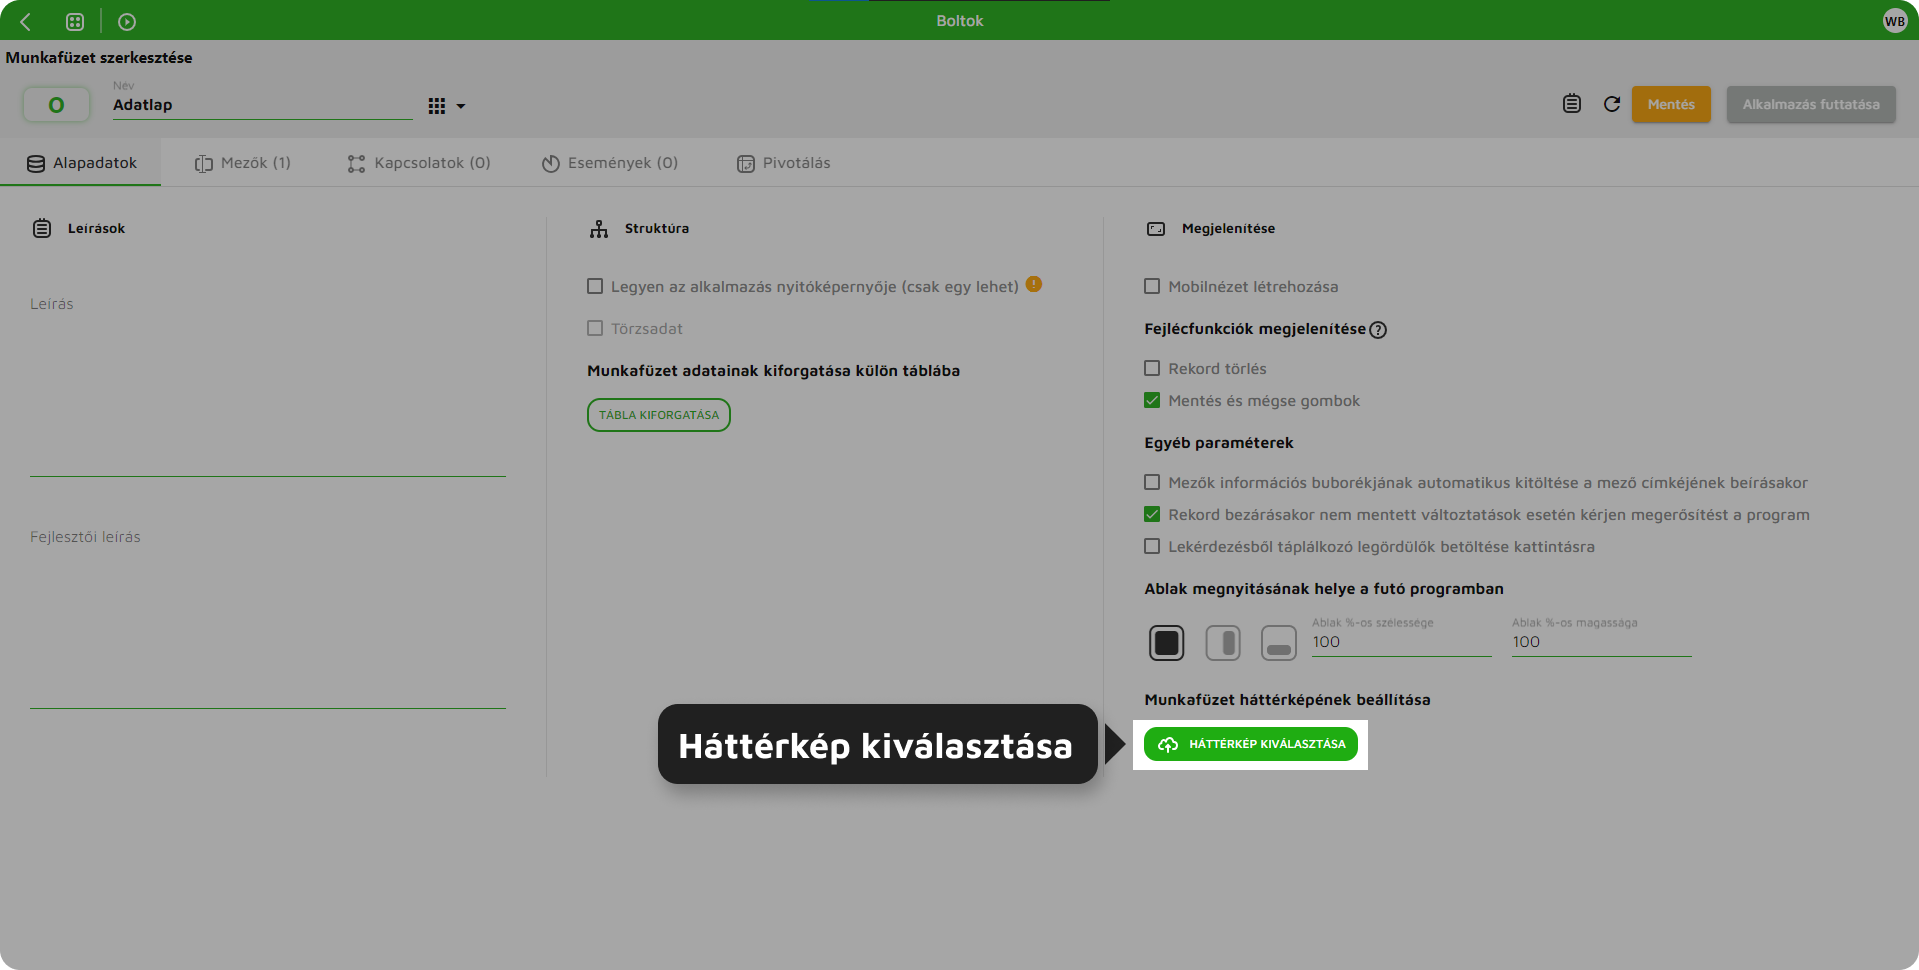Open the nine-dot grid icon selector
Screen dimensions: 1919x970
coord(437,106)
